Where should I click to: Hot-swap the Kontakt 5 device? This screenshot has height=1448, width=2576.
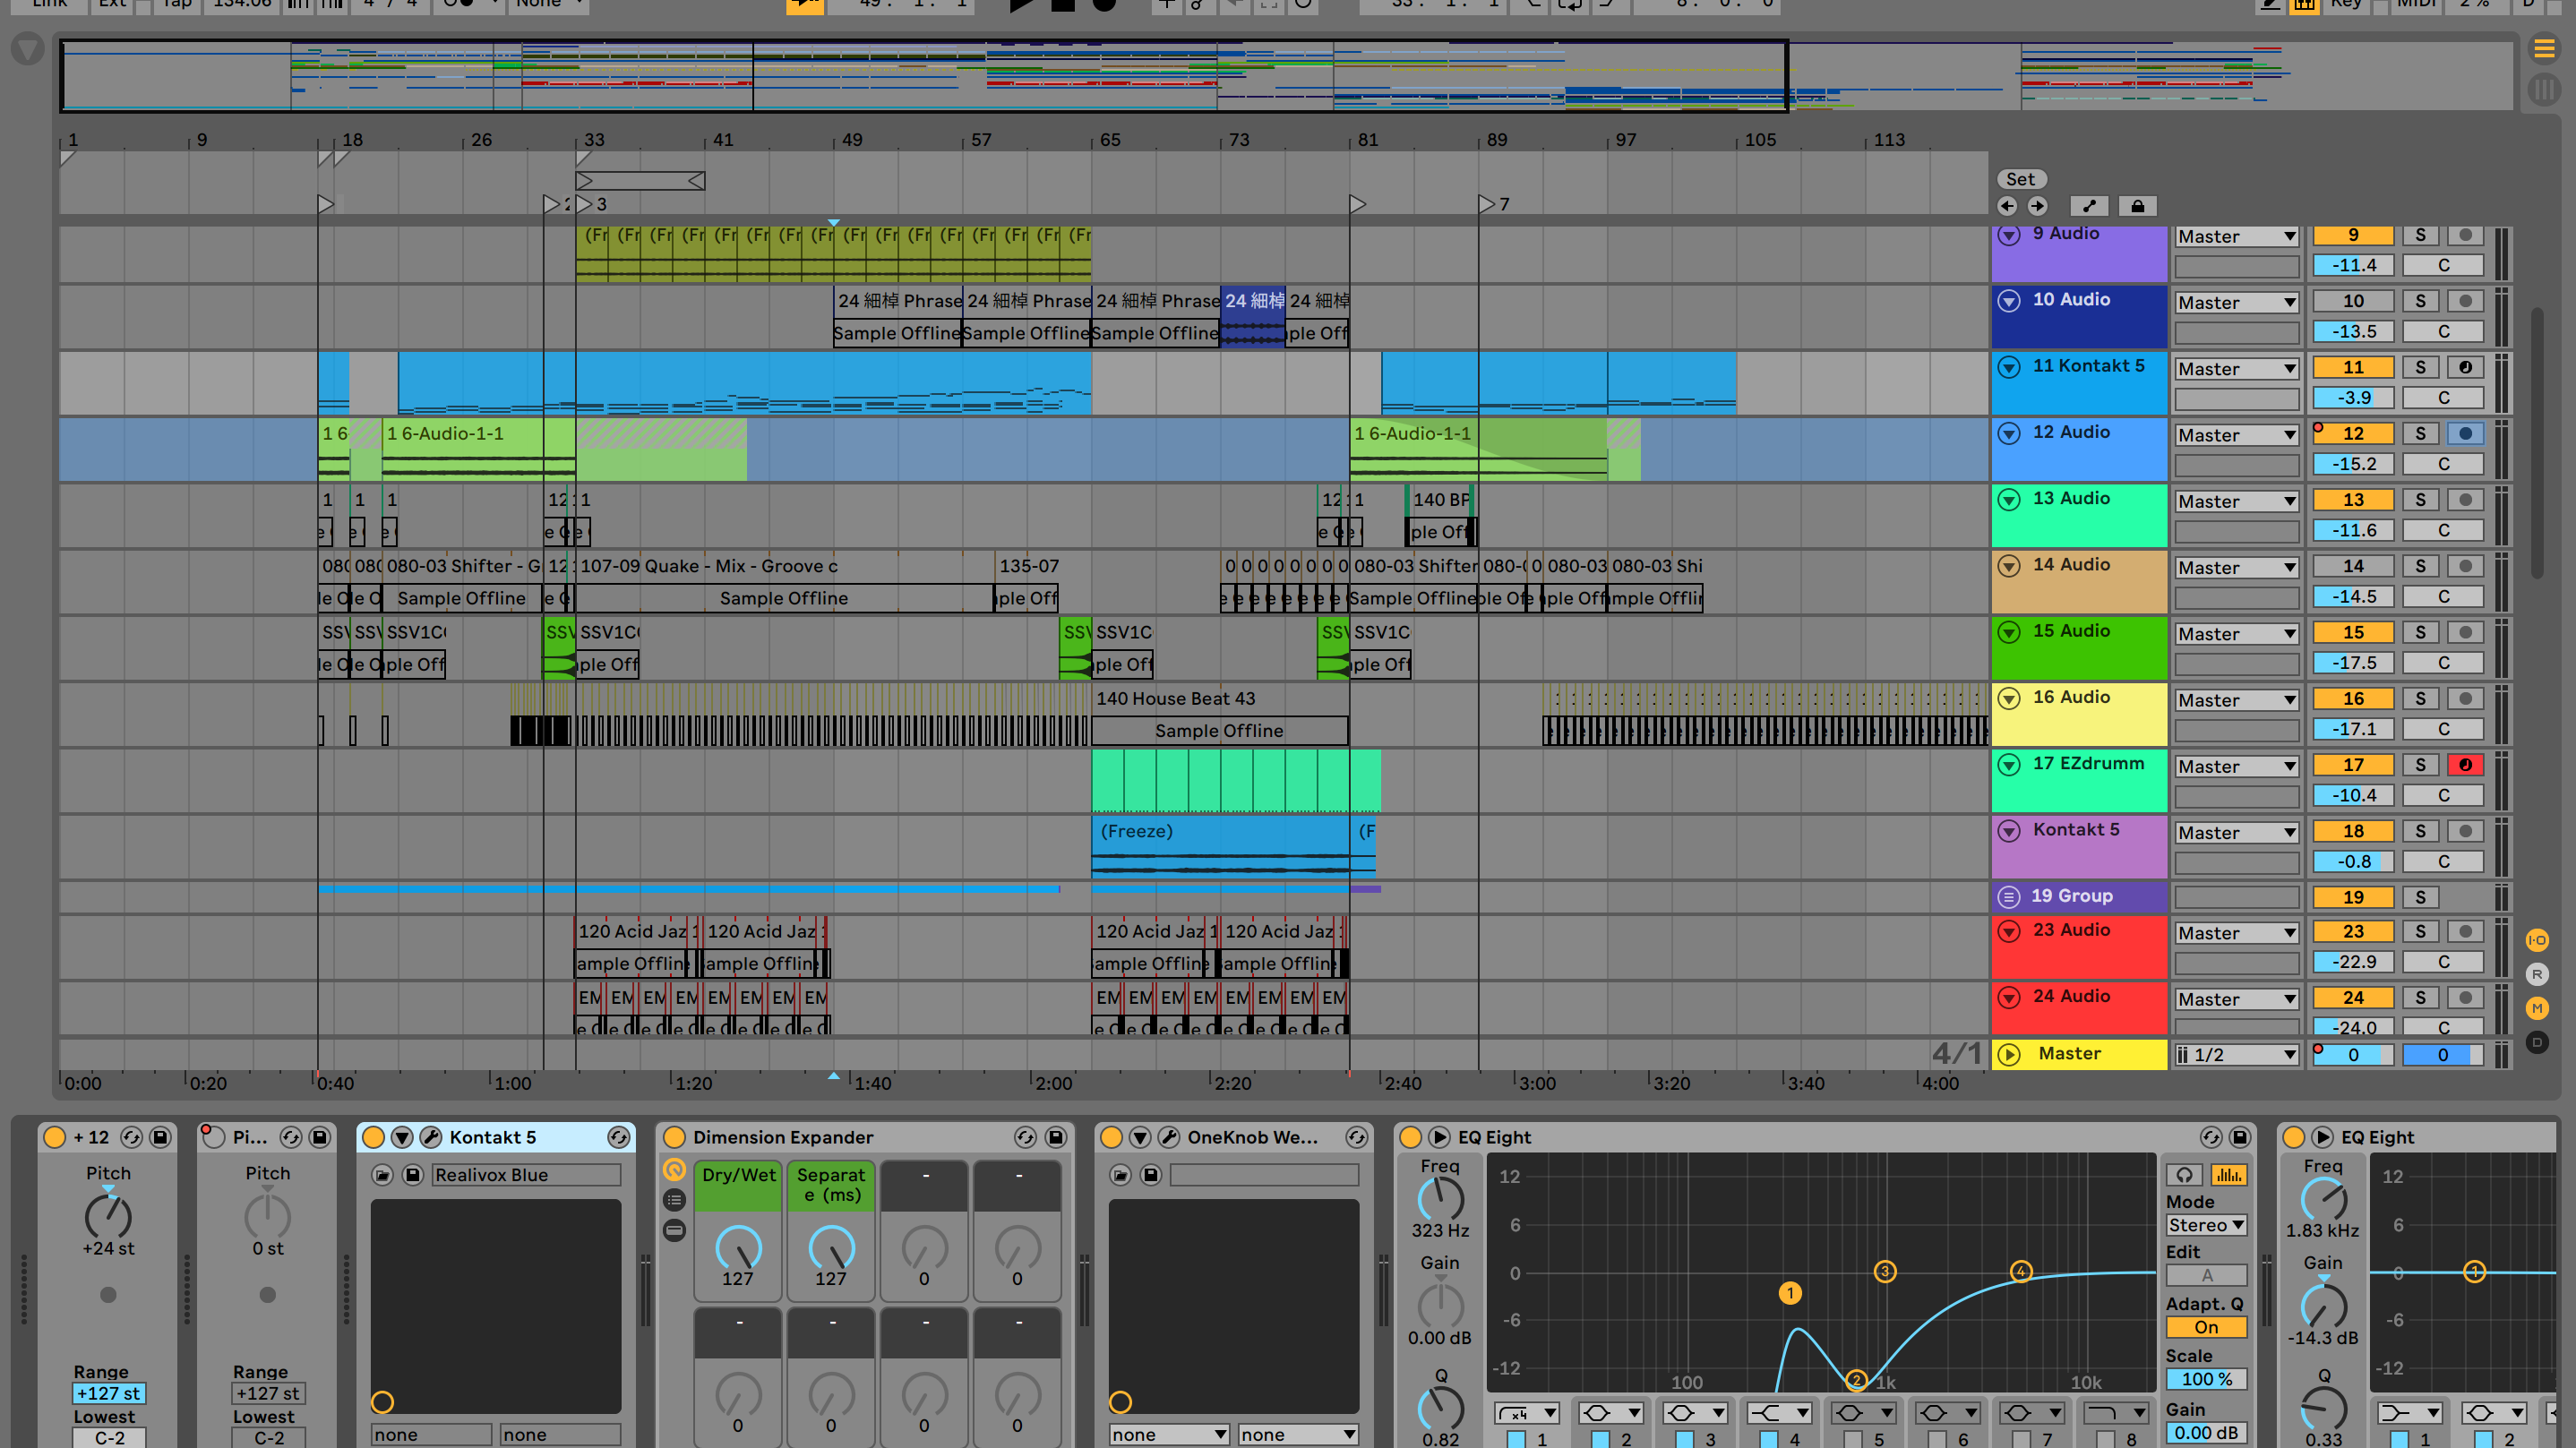click(x=619, y=1137)
